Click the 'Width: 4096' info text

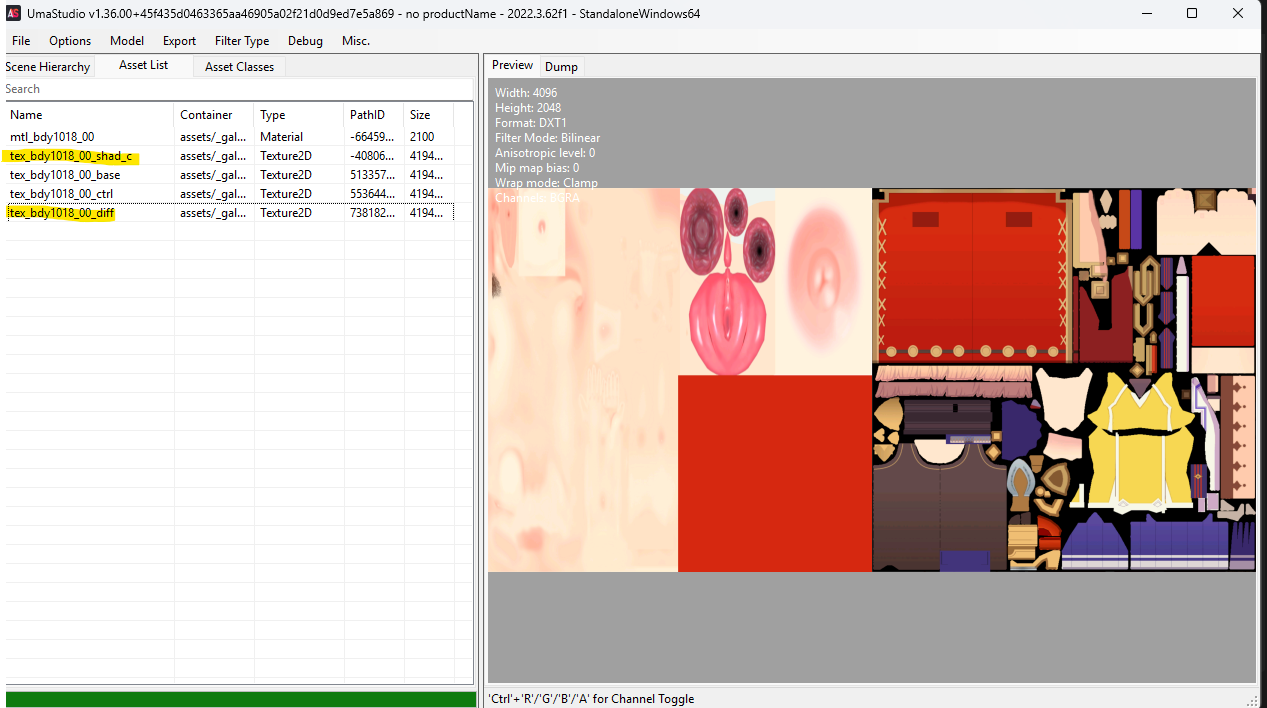tap(526, 93)
